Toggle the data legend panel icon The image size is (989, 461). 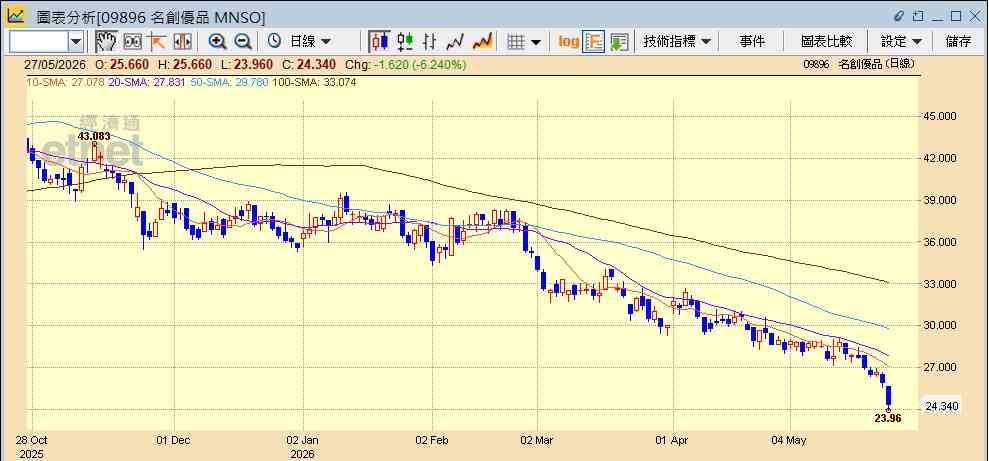(594, 42)
